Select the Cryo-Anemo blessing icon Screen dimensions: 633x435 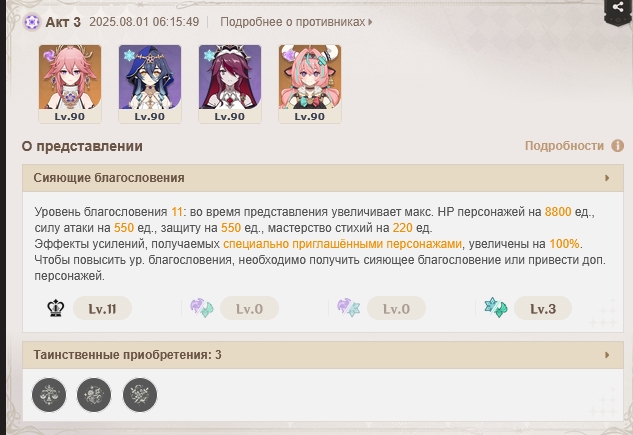tap(496, 308)
